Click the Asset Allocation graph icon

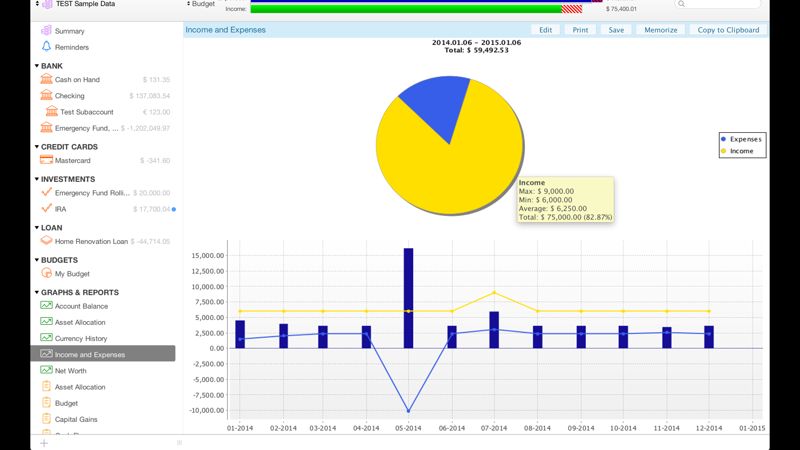[x=46, y=321]
